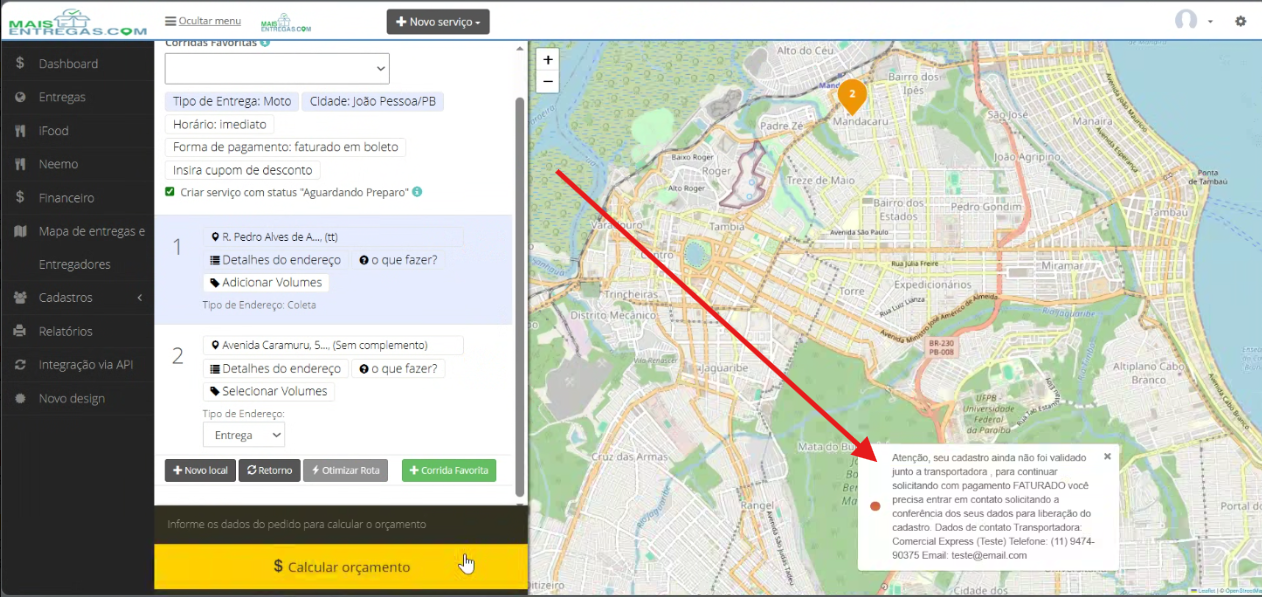Change forma de pagamento faturado em boleto
Viewport: 1262px width, 597px height.
click(285, 147)
